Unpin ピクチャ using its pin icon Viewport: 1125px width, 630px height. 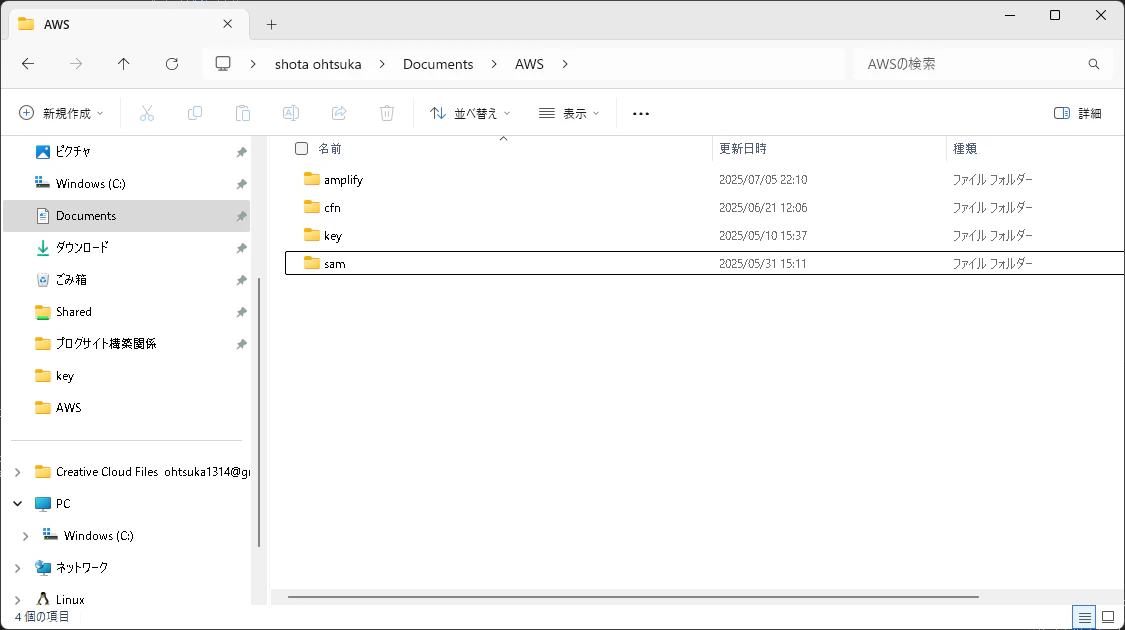click(241, 152)
